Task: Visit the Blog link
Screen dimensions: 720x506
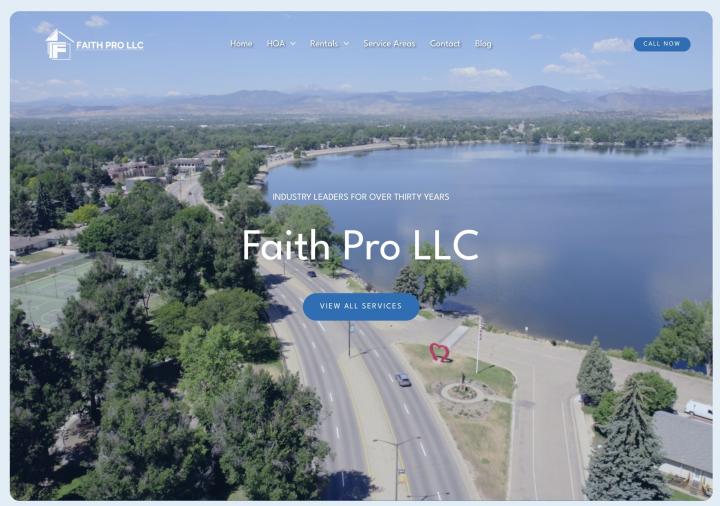Action: tap(483, 44)
